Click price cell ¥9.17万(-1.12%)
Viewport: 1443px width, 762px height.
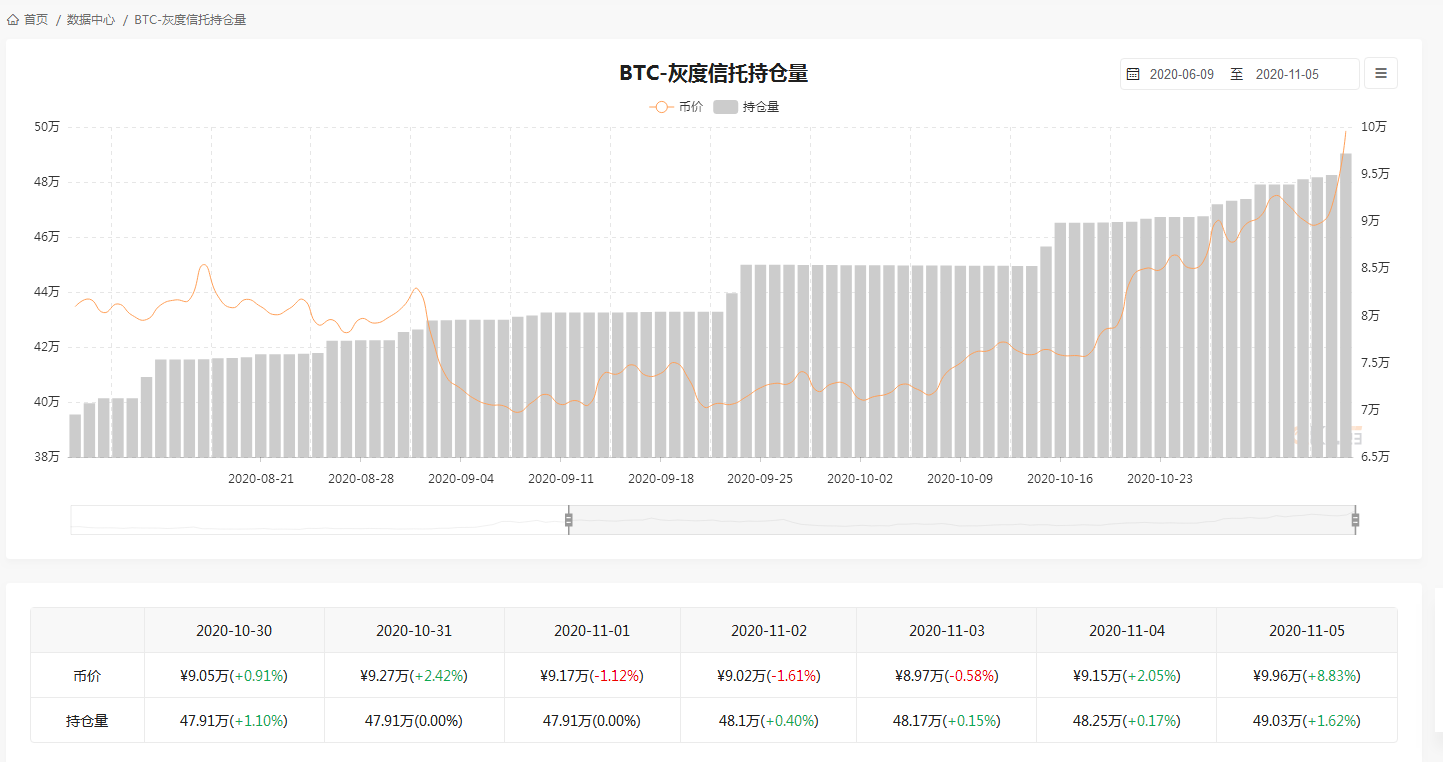pos(592,676)
